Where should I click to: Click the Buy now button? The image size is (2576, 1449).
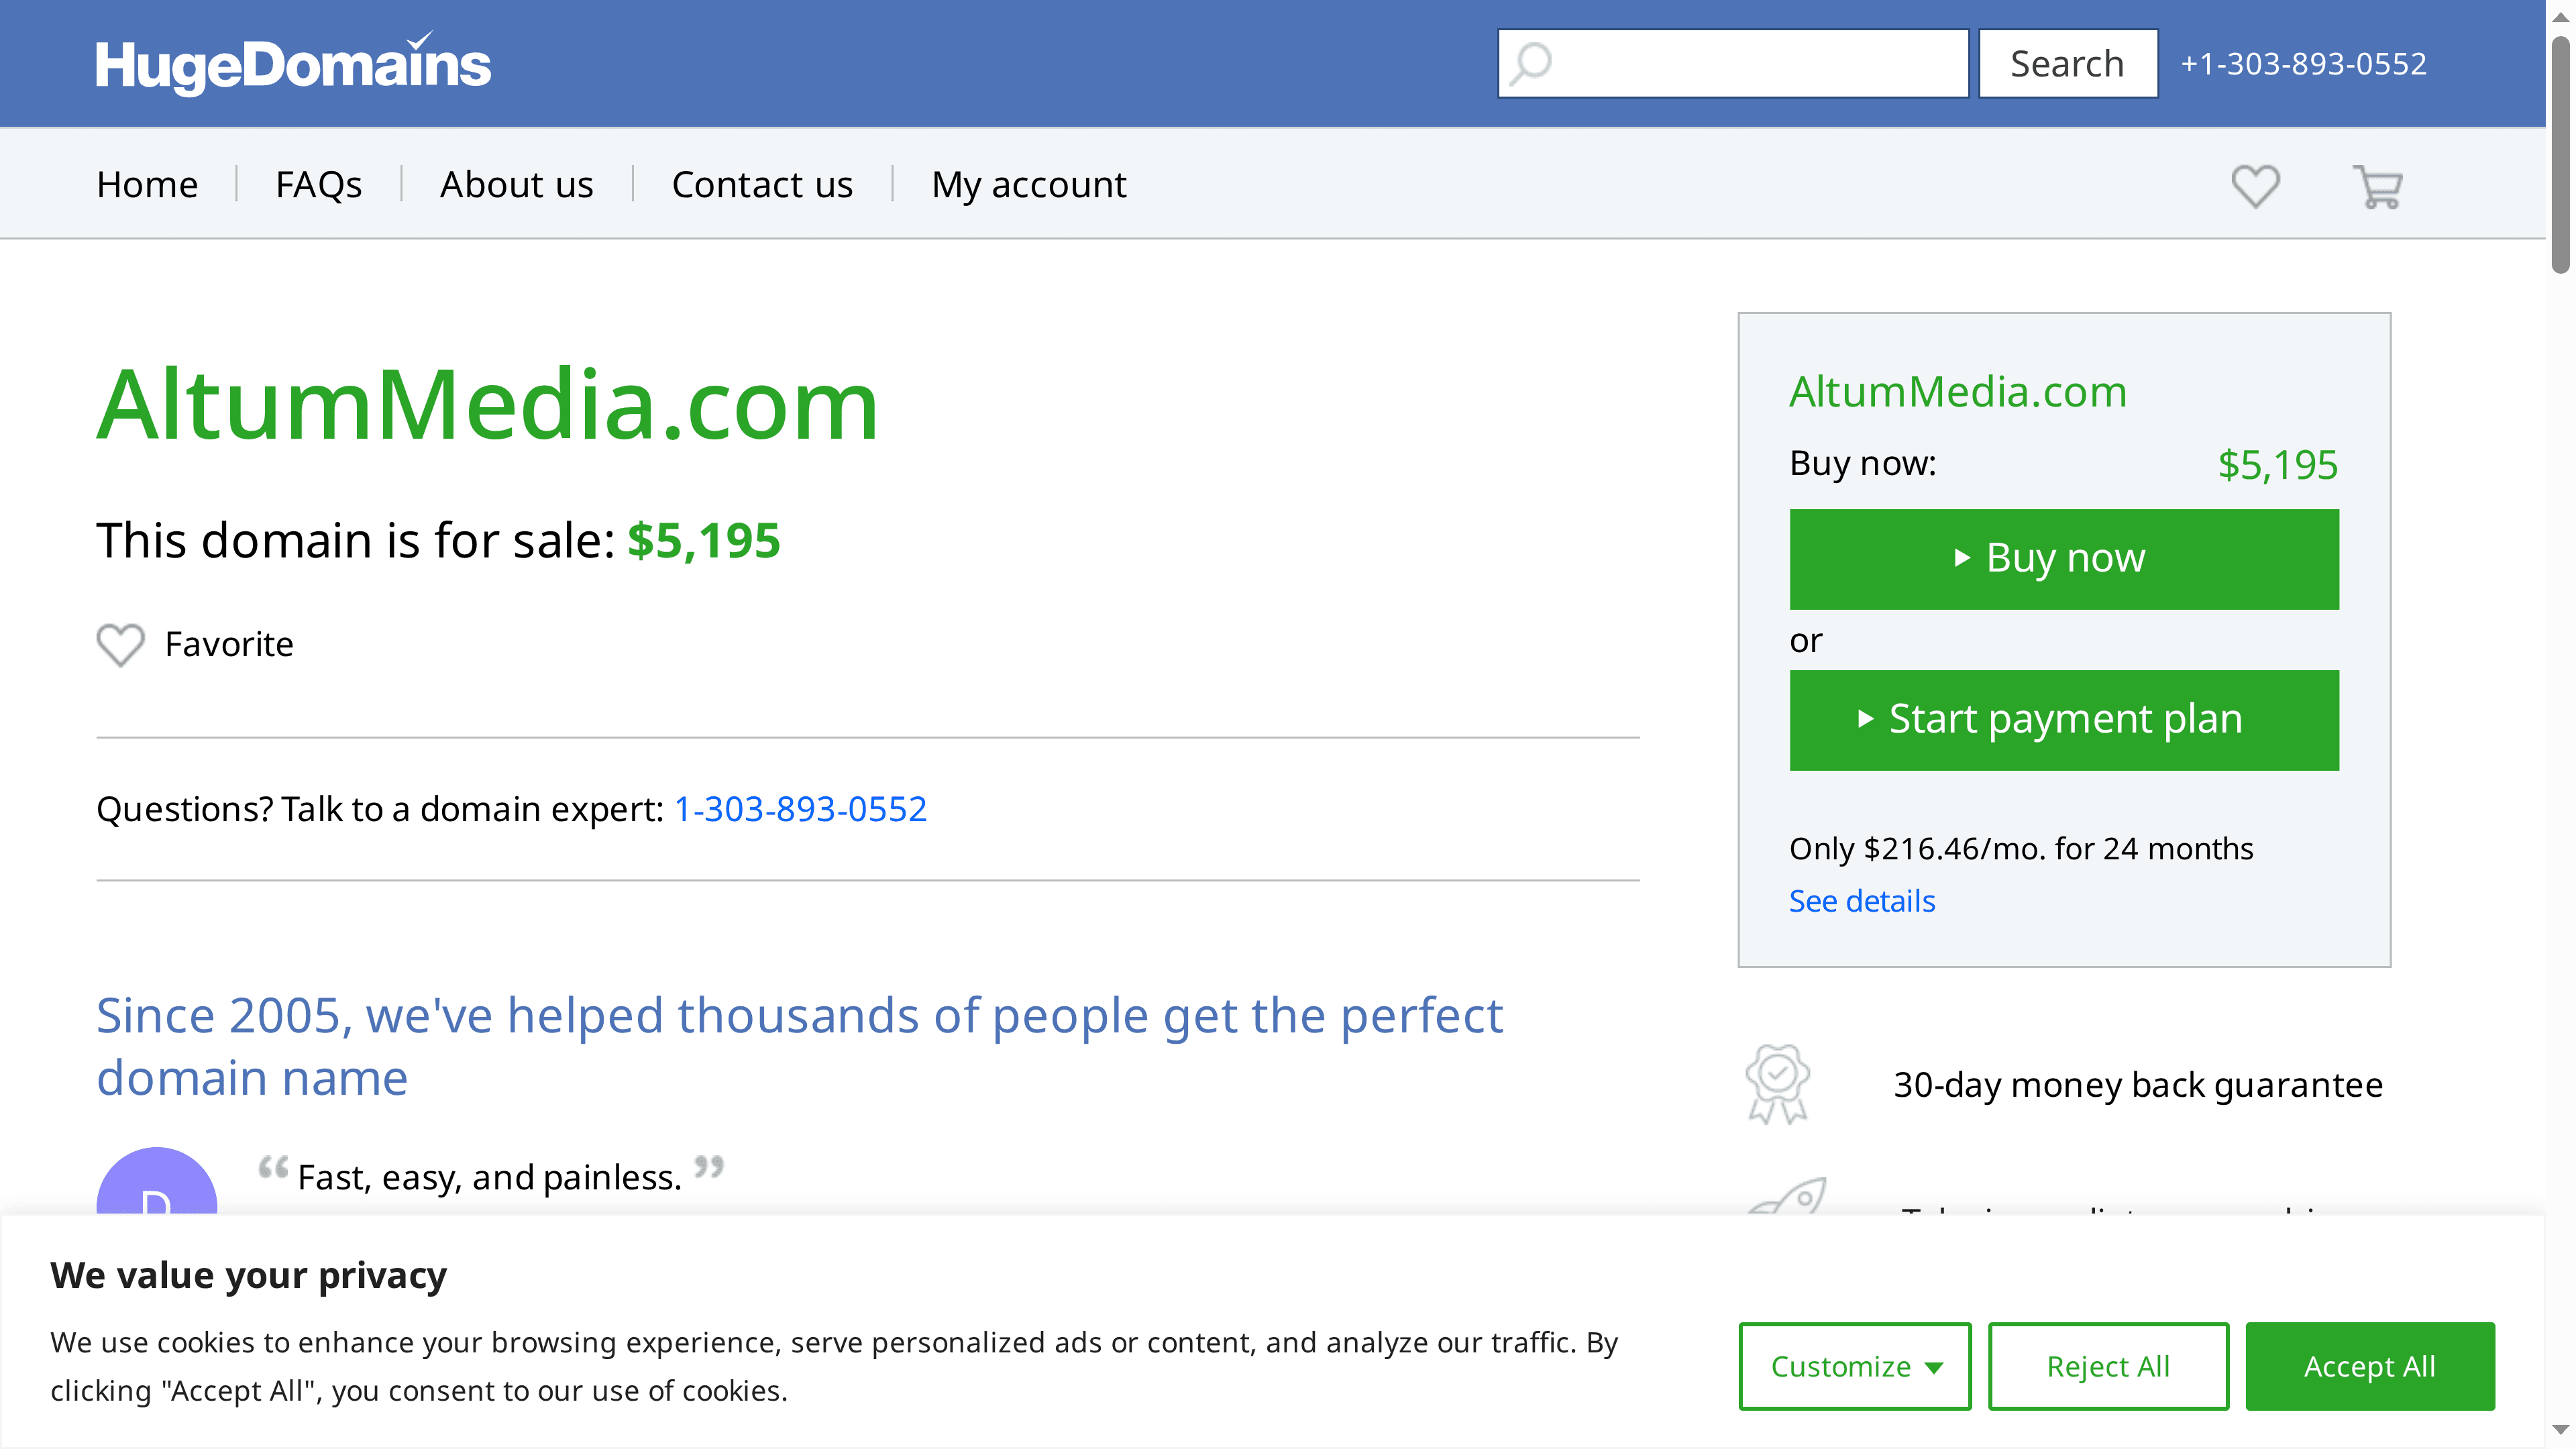click(2064, 558)
